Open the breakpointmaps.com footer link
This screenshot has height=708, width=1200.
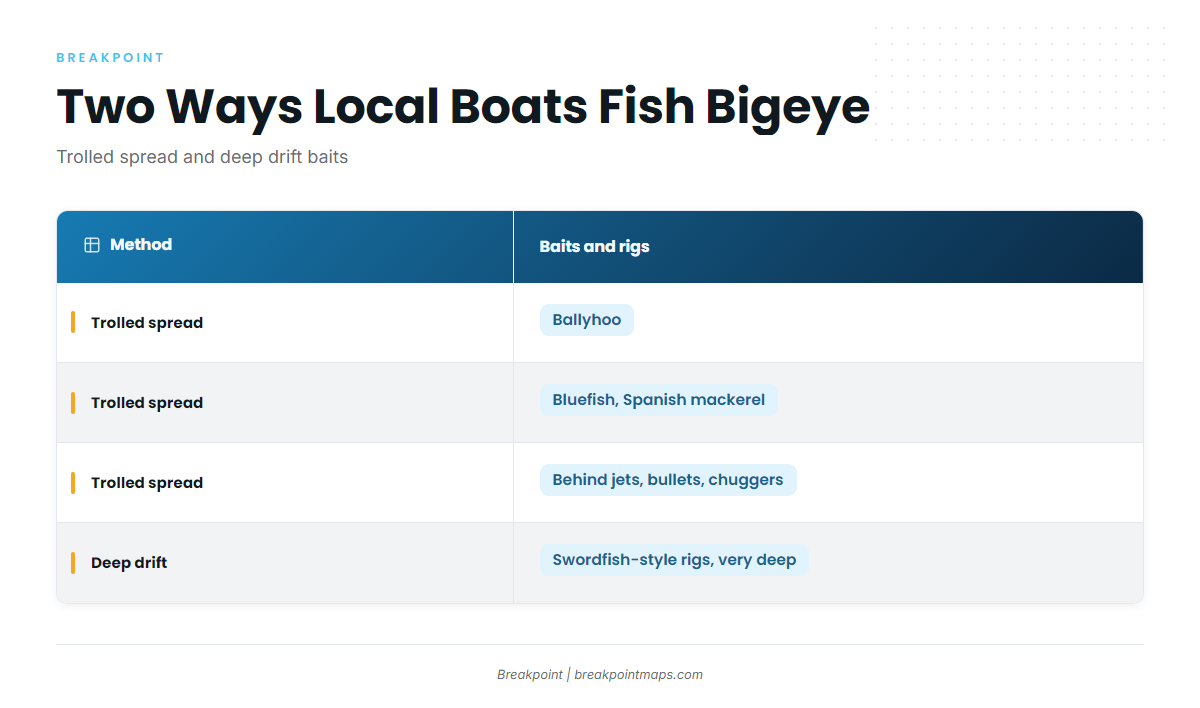point(639,675)
